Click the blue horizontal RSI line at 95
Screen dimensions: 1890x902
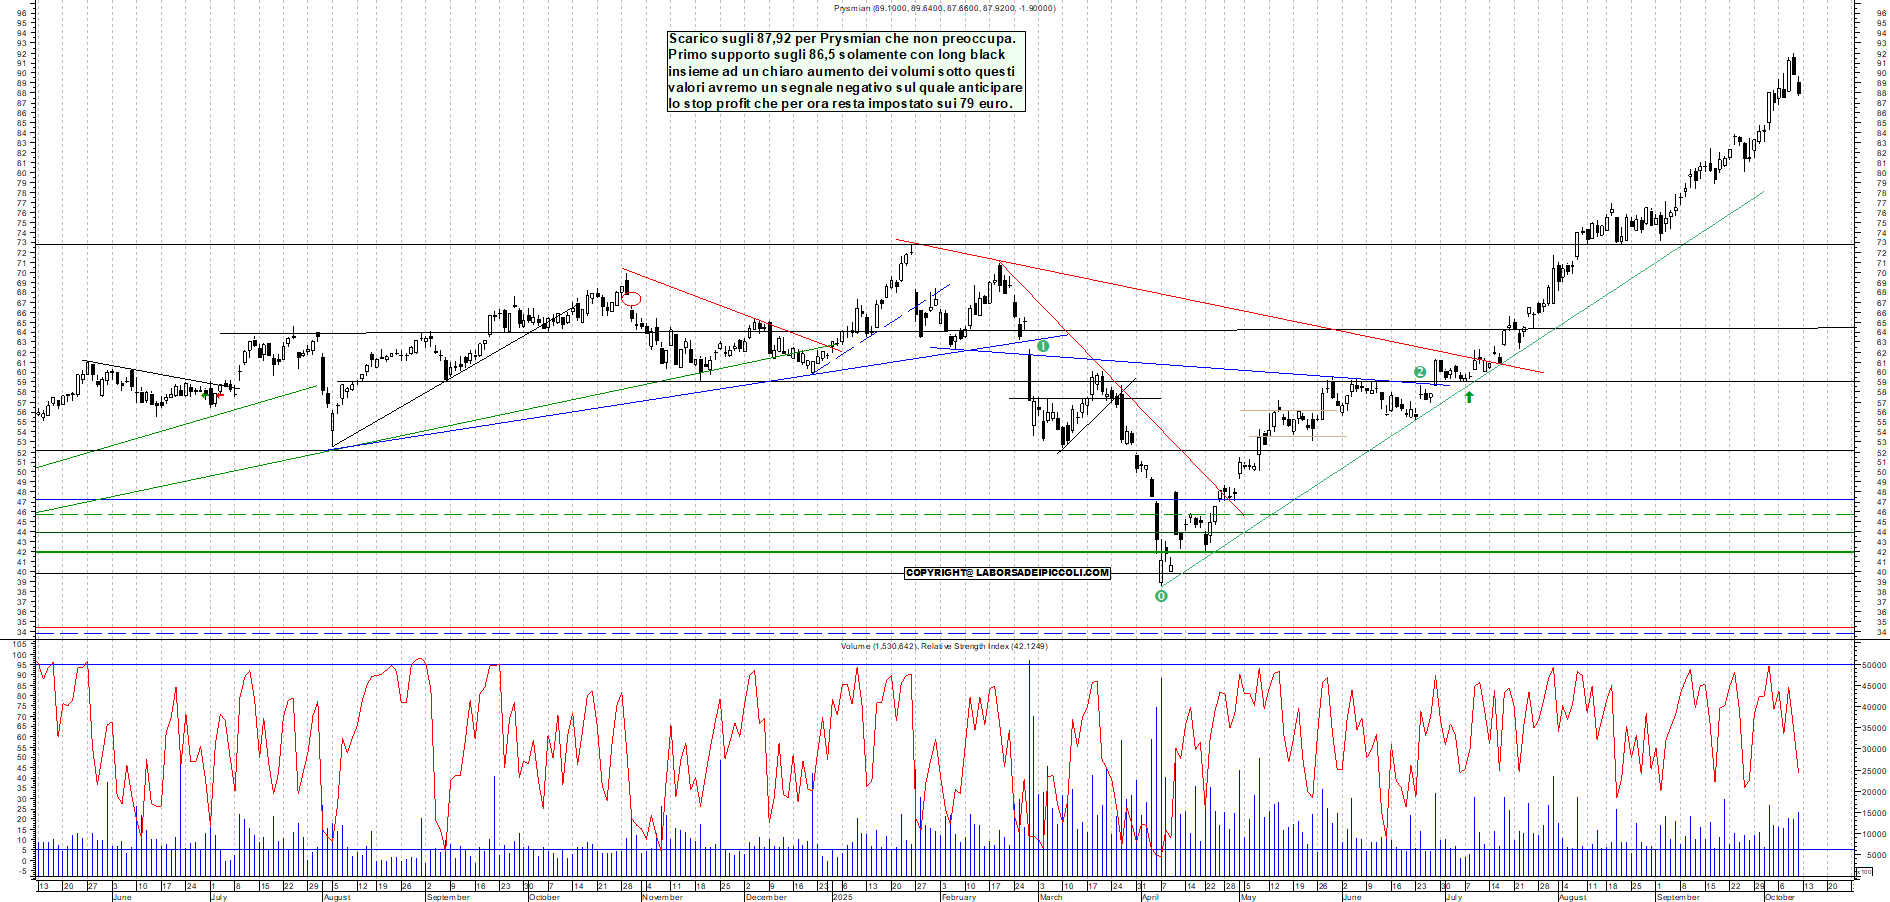click(600, 664)
